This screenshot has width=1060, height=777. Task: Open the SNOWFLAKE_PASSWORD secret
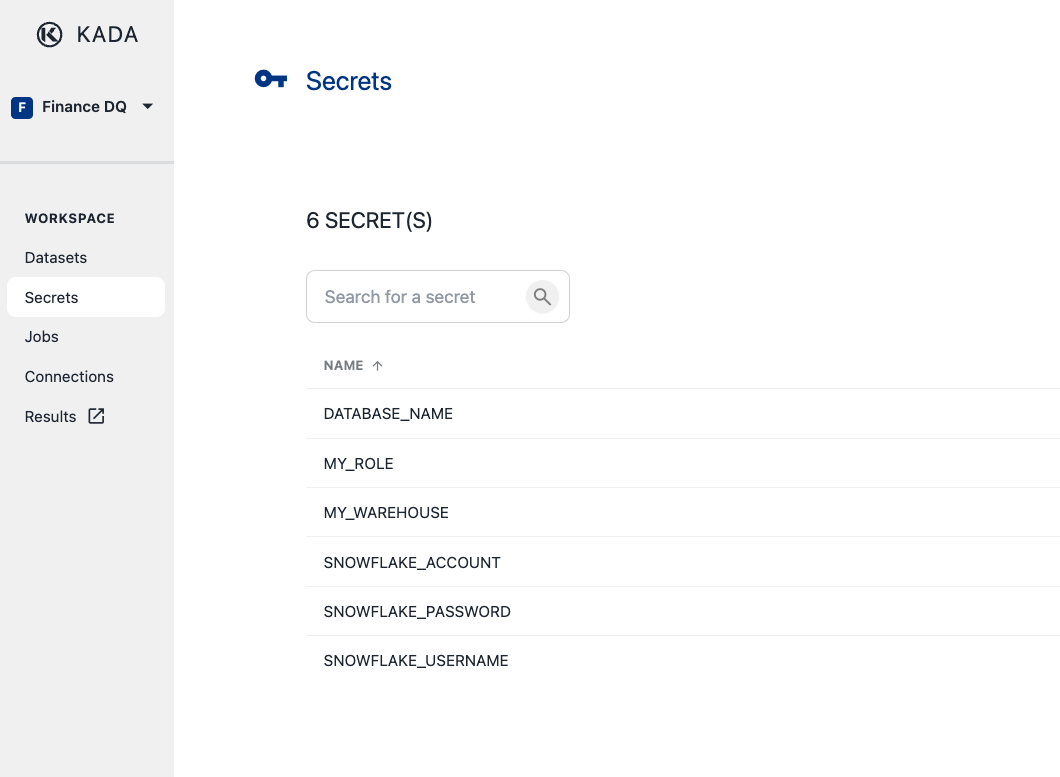(x=417, y=612)
